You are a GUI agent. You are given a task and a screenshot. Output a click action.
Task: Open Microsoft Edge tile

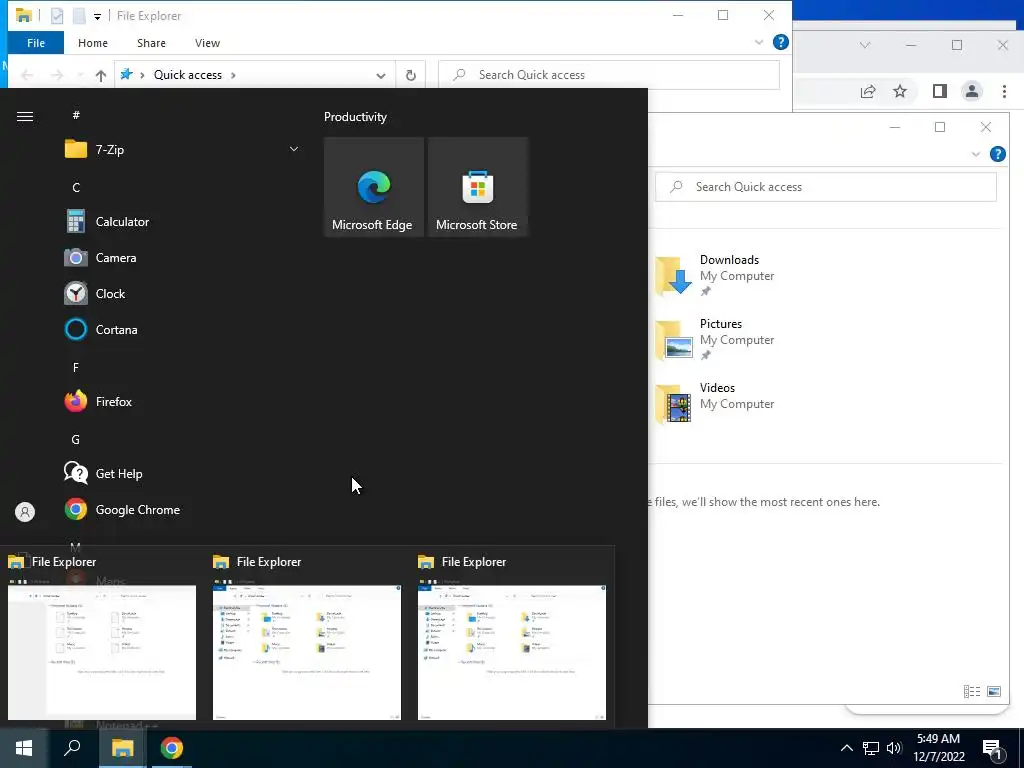tap(374, 187)
